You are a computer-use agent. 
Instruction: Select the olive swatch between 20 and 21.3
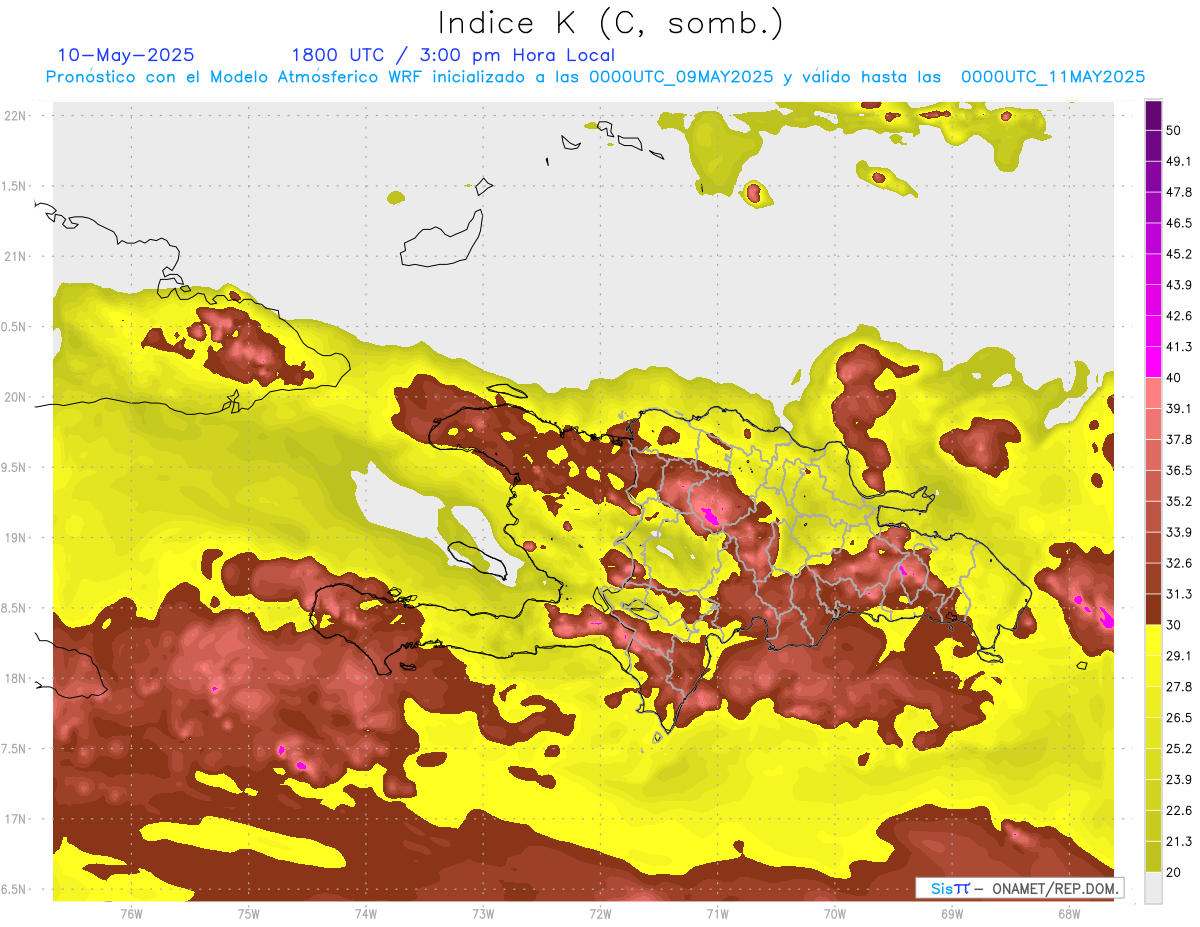tap(1153, 857)
